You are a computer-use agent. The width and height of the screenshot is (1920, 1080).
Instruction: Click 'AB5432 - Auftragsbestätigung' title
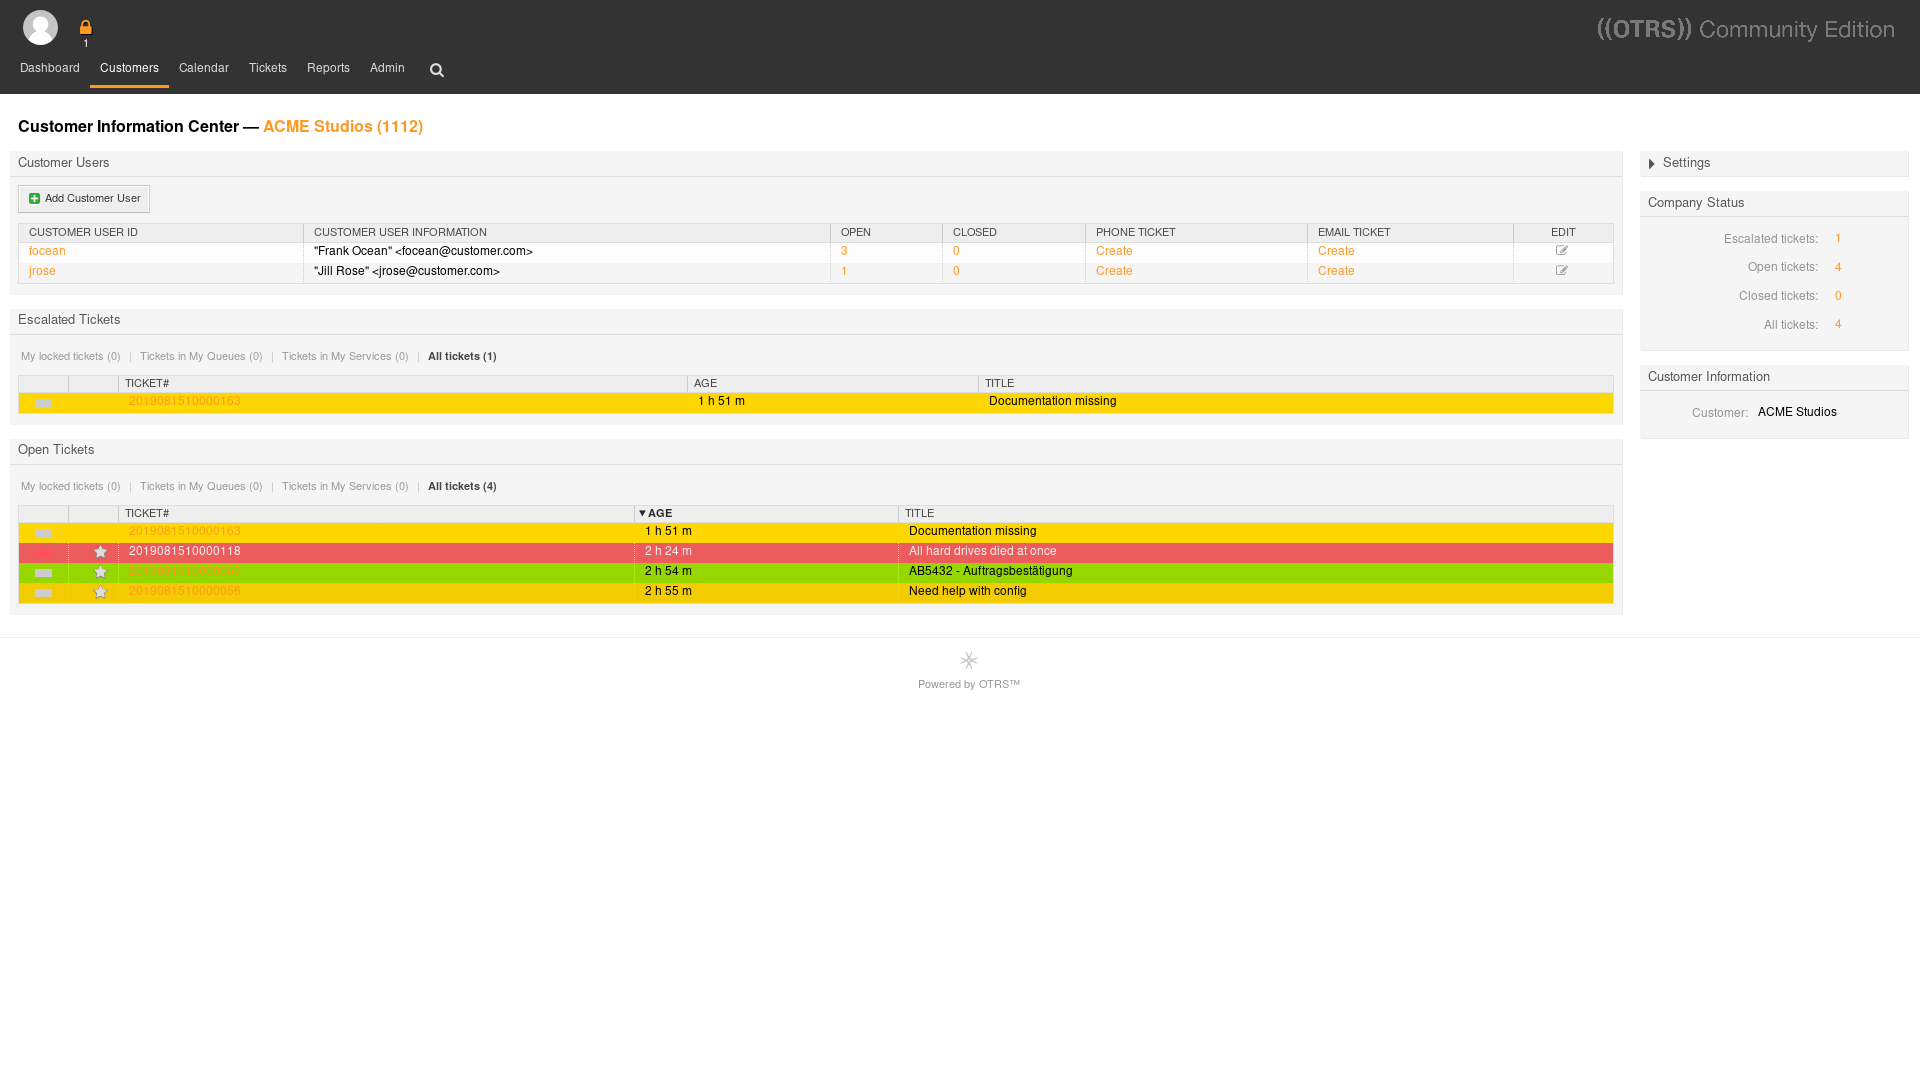point(990,572)
